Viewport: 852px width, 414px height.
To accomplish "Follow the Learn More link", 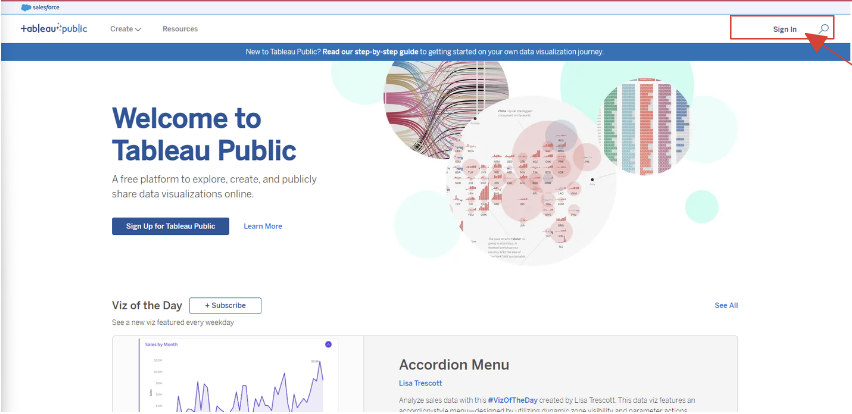I will click(x=263, y=226).
